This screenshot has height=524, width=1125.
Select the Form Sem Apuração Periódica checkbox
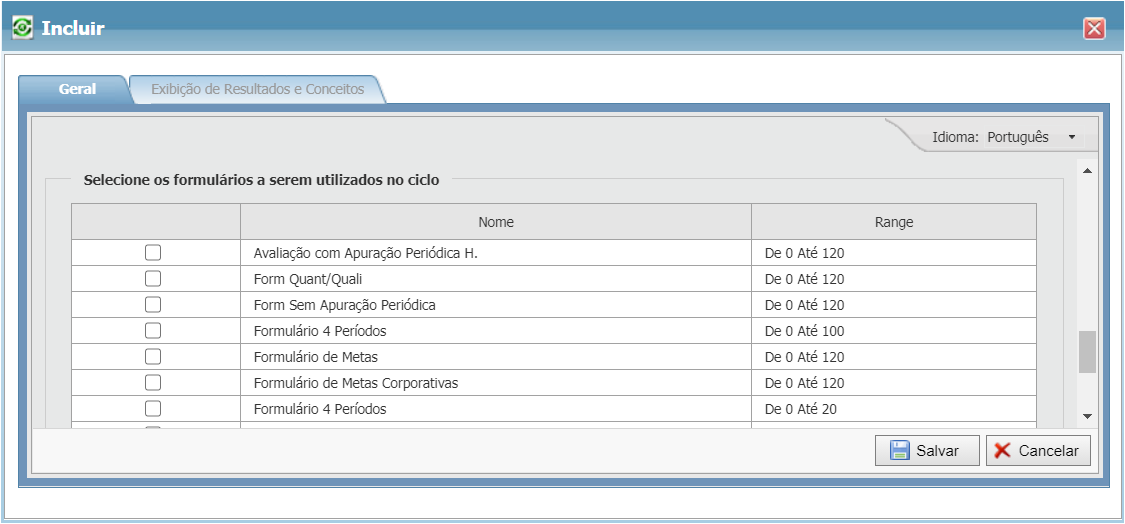pos(153,305)
